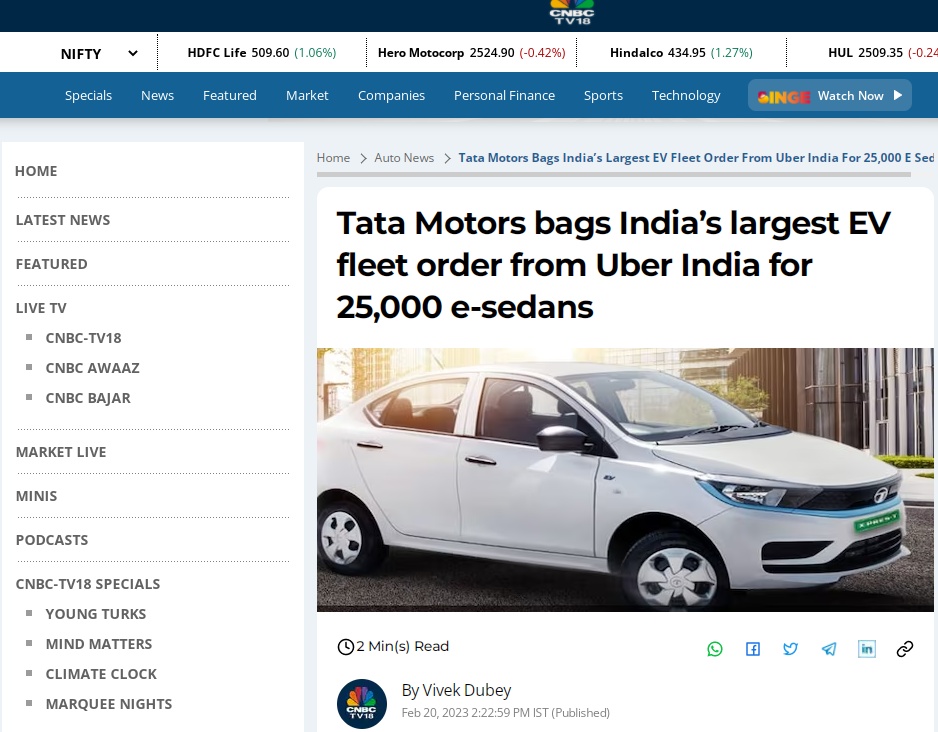Open MINIS in the sidebar
Viewport: 938px width, 732px height.
coord(36,496)
